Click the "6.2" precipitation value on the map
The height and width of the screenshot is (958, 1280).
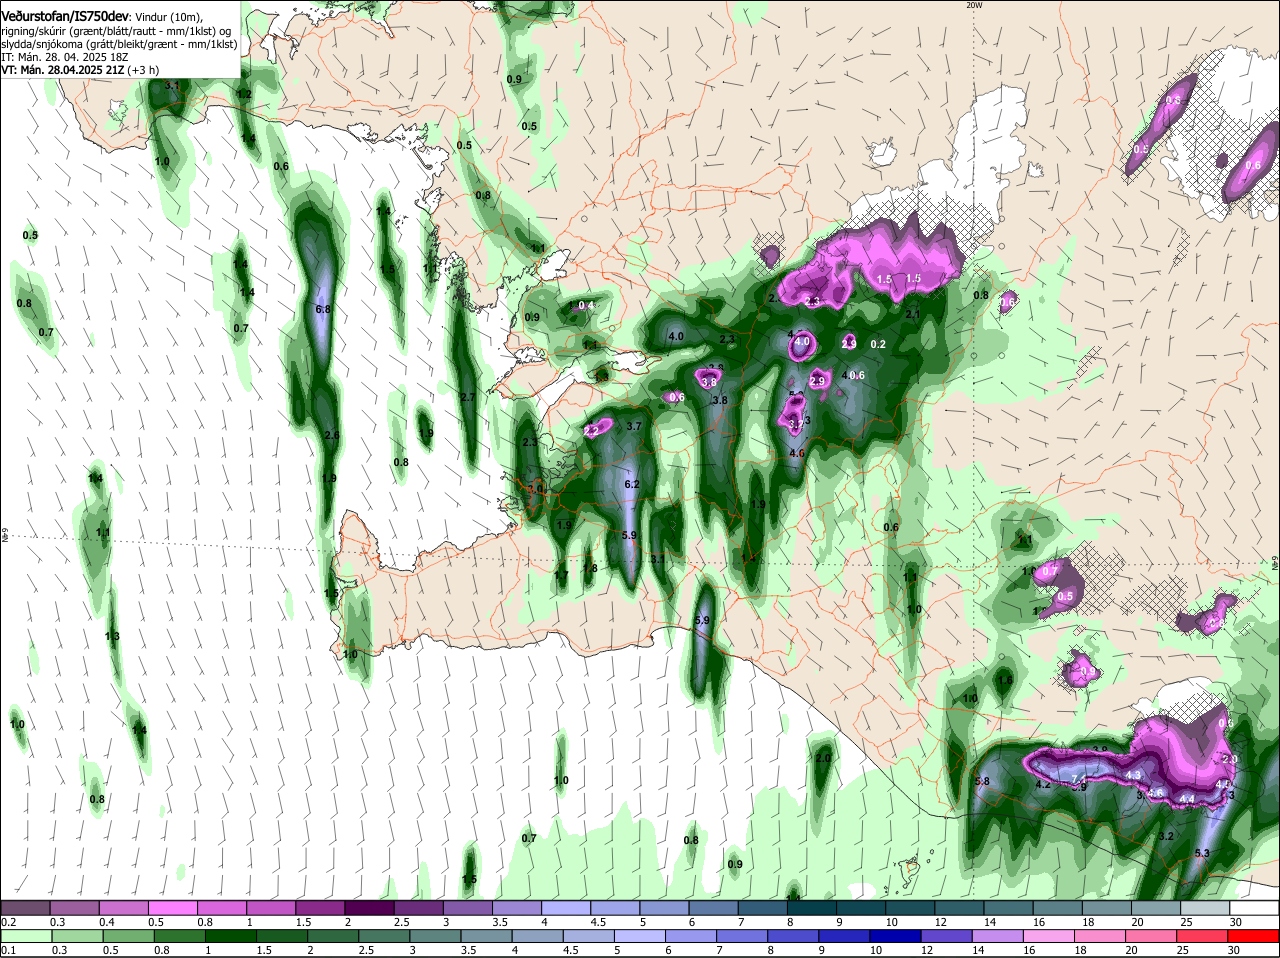tap(631, 484)
